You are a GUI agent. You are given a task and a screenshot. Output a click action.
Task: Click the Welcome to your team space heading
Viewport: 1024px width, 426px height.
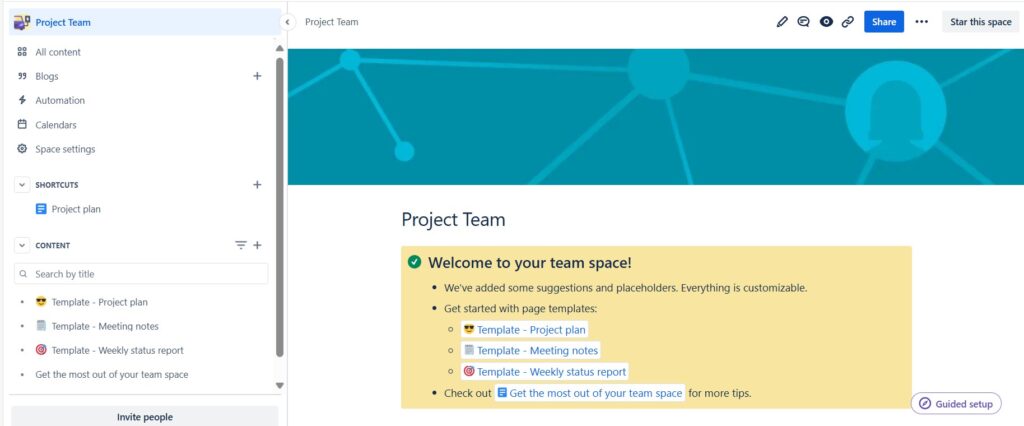530,263
